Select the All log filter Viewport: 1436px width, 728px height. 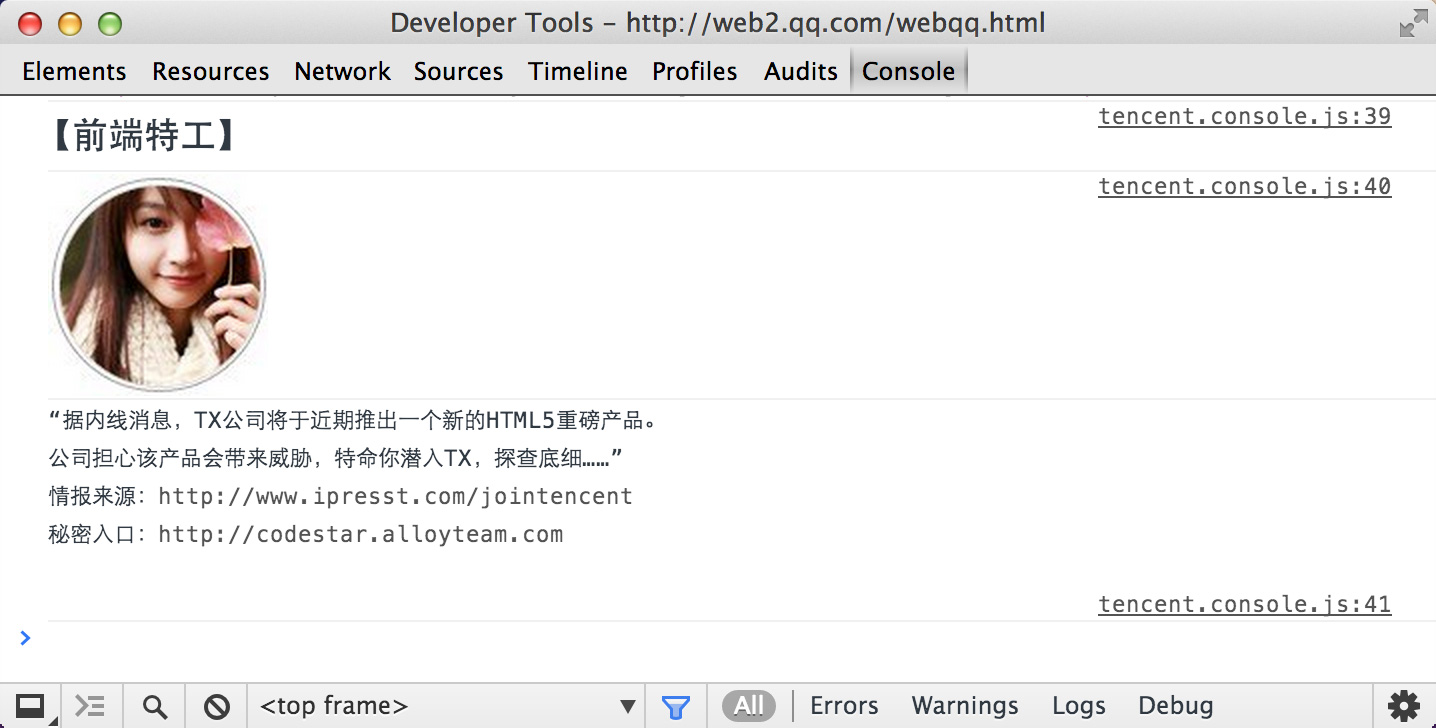coord(749,706)
